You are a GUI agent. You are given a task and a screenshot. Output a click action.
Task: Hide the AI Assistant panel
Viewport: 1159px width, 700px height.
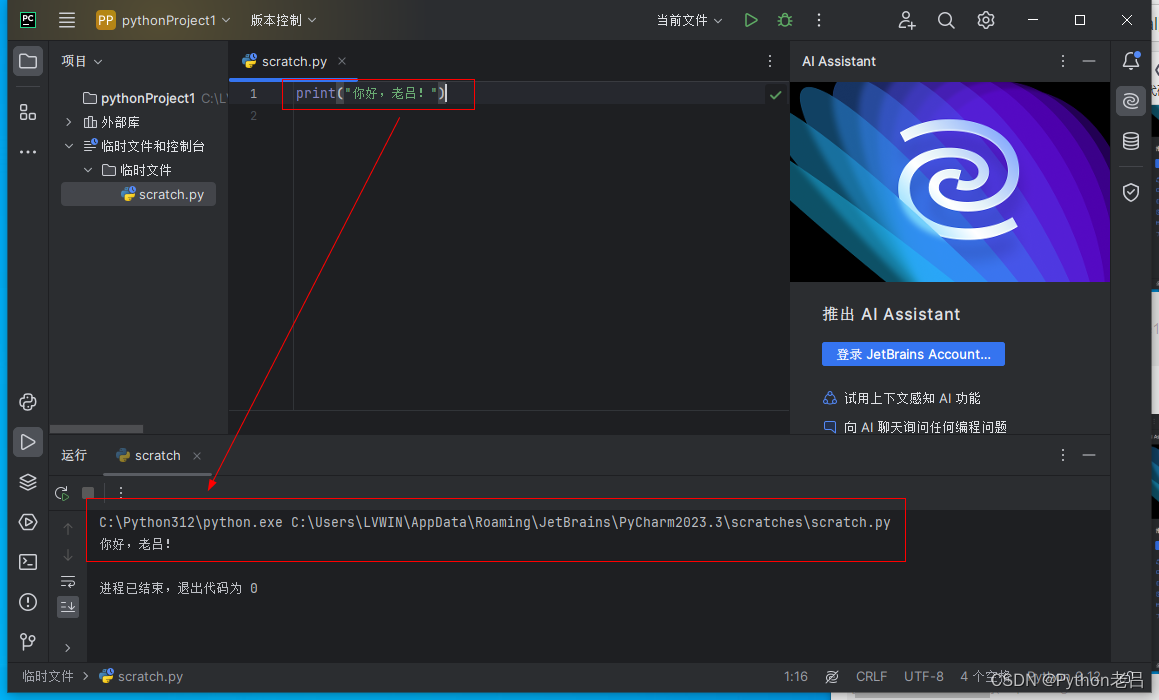[1089, 61]
